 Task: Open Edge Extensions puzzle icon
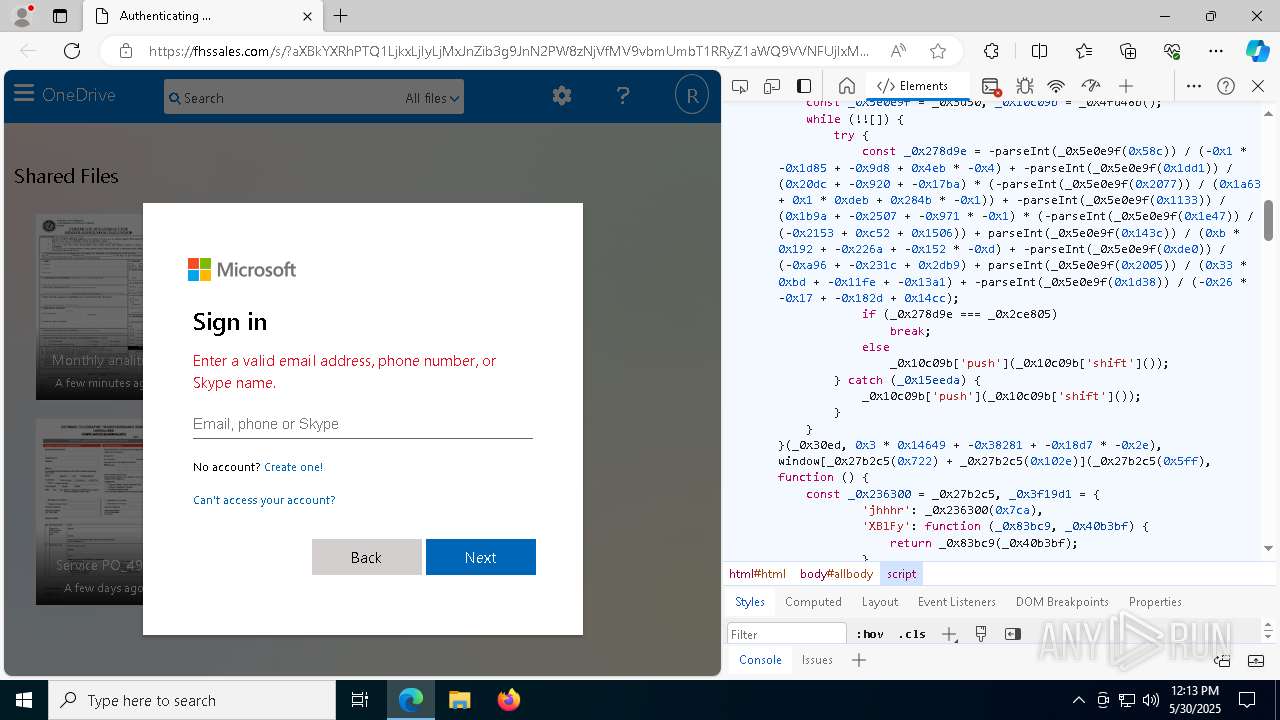tap(991, 51)
